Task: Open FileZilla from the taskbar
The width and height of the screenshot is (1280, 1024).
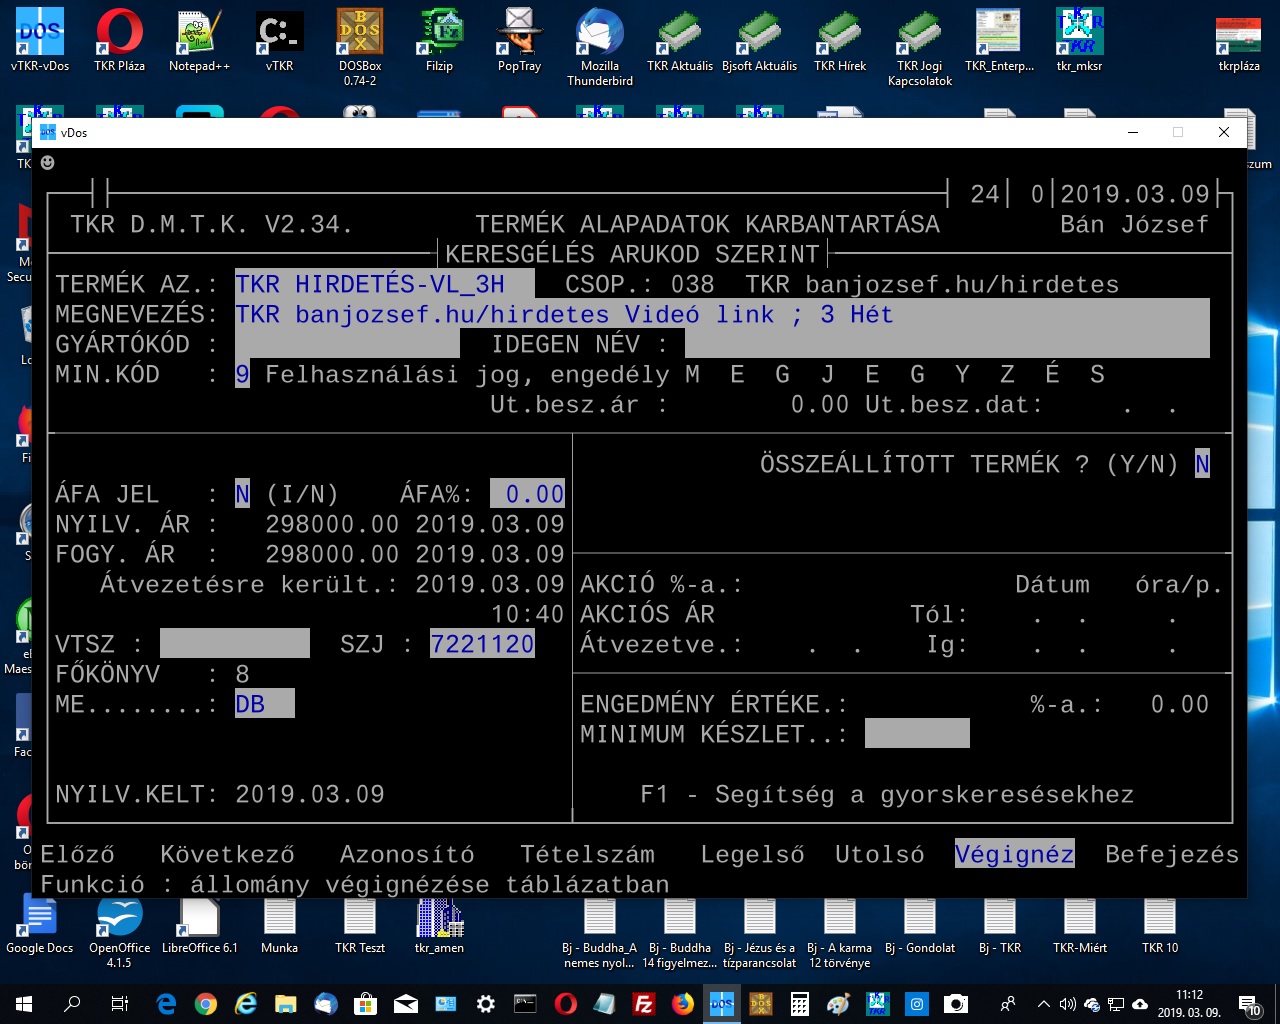Action: pos(644,1004)
